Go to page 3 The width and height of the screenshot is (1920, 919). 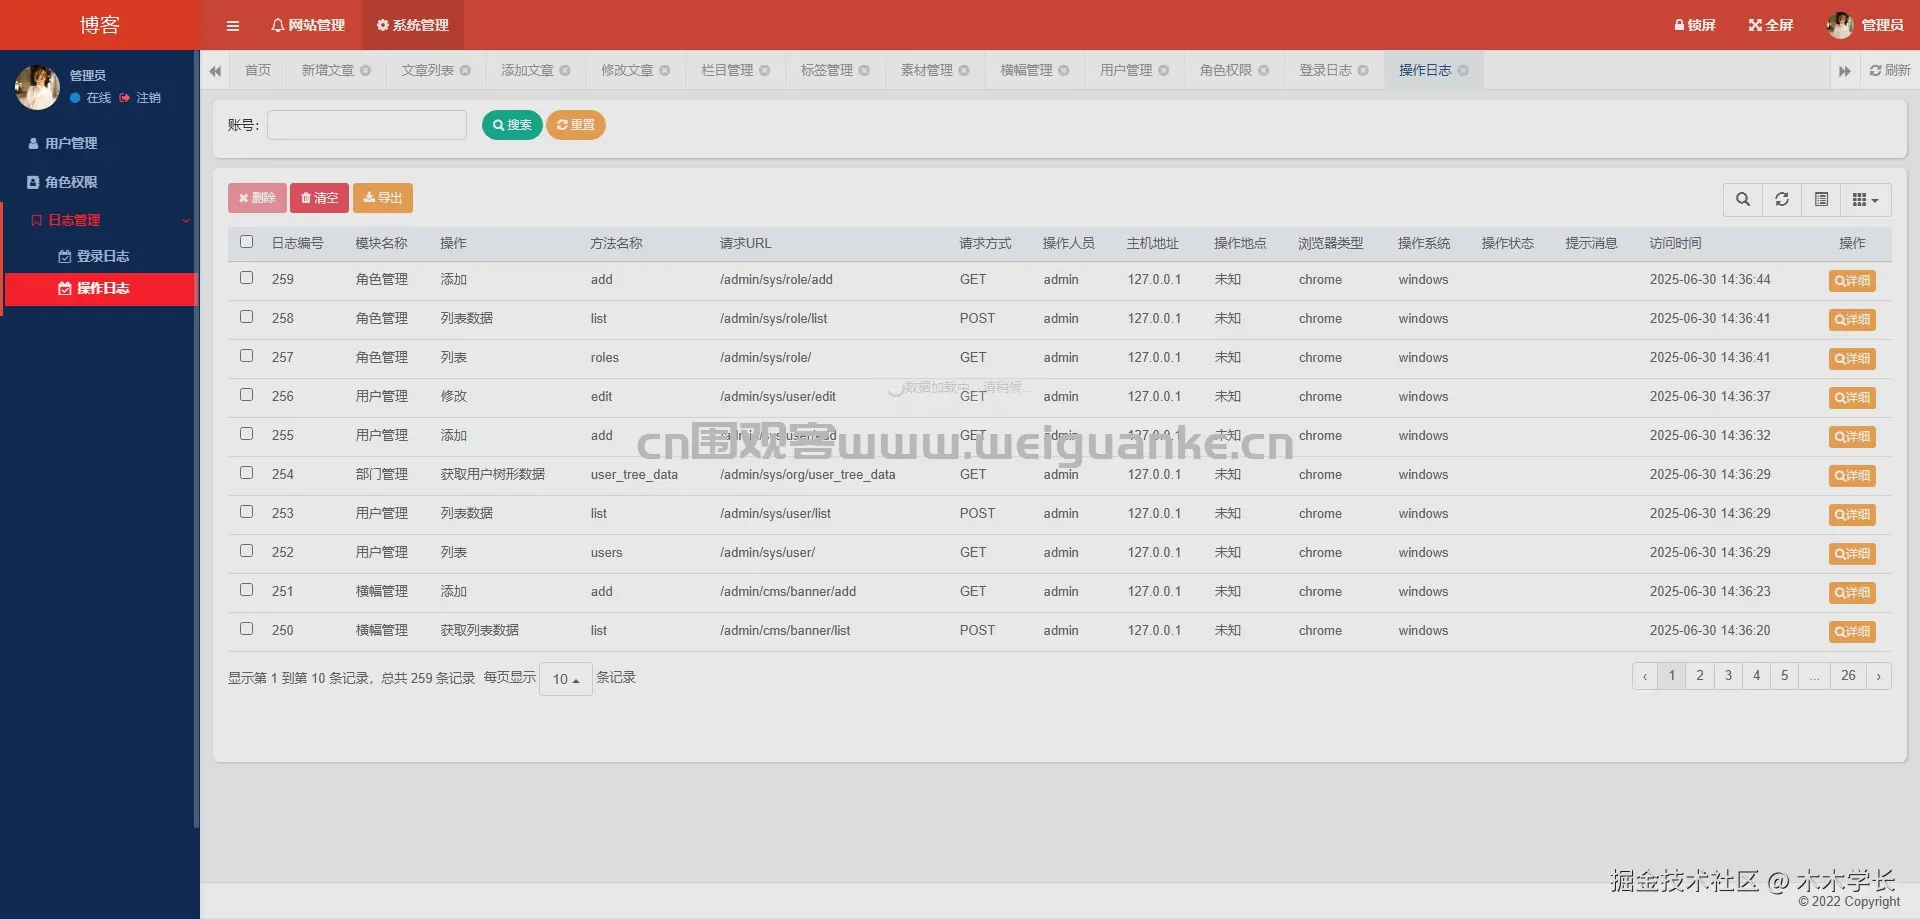coord(1728,676)
